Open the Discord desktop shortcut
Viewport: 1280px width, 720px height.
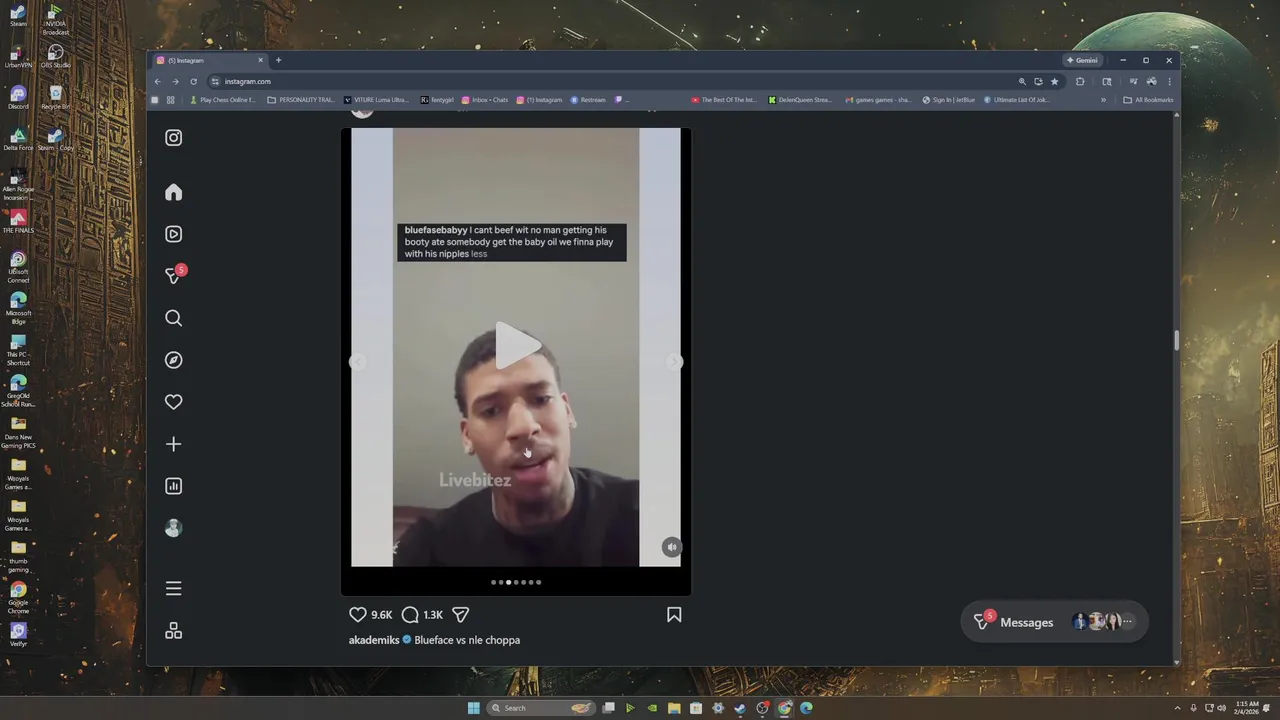click(x=18, y=97)
